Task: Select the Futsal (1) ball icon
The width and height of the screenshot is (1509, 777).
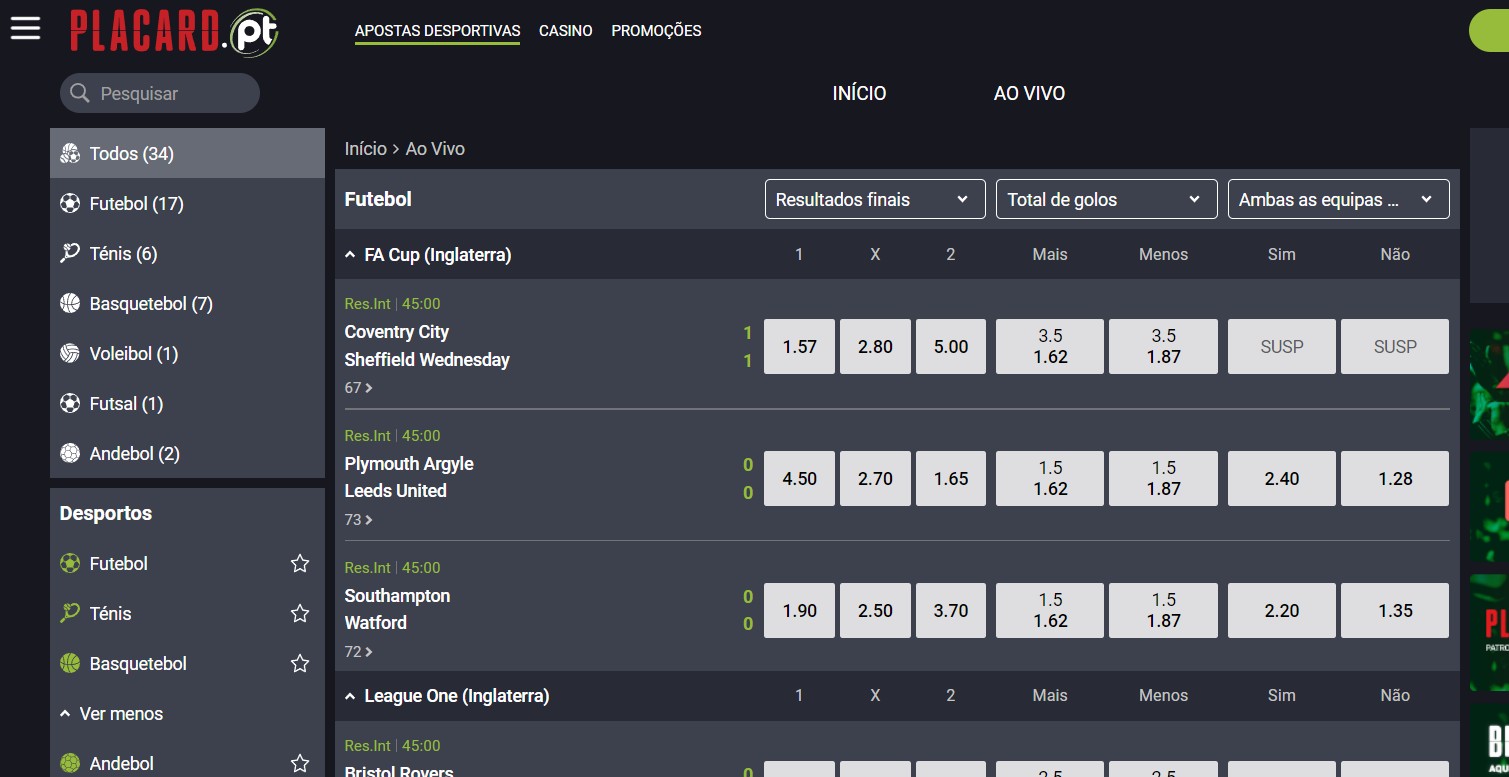Action: pos(70,403)
